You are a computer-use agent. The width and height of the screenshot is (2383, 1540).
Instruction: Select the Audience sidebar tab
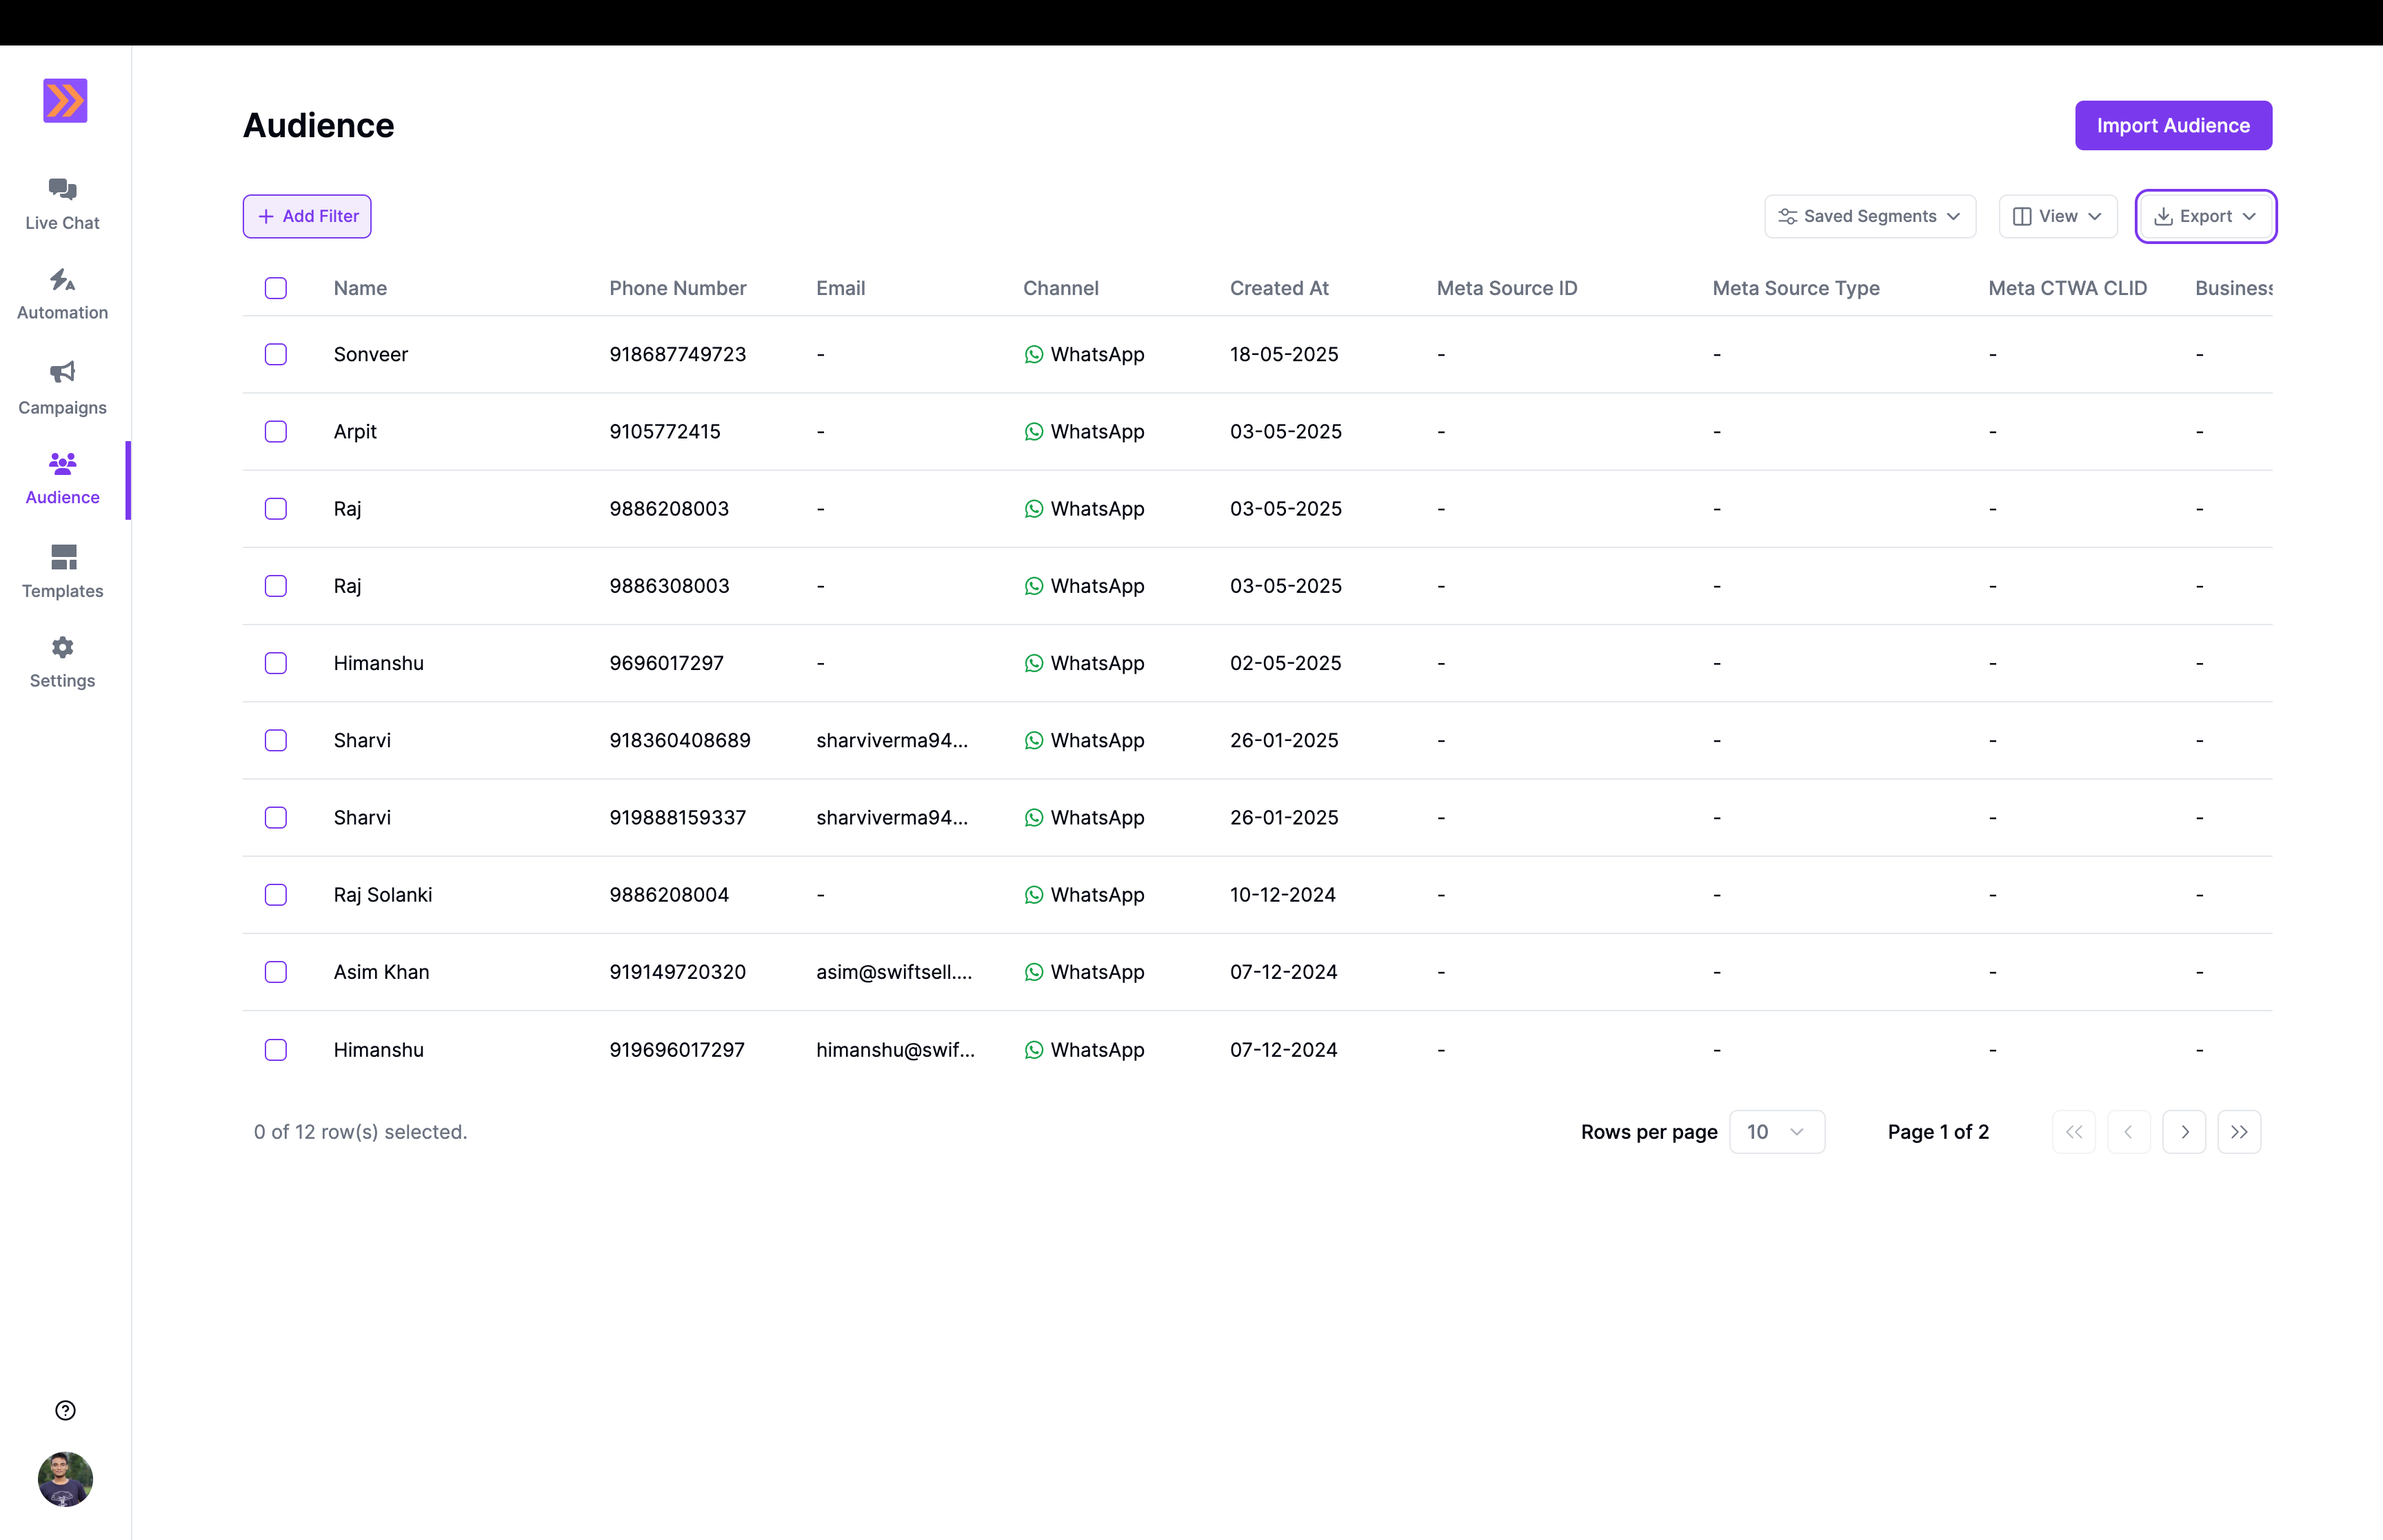[x=62, y=478]
